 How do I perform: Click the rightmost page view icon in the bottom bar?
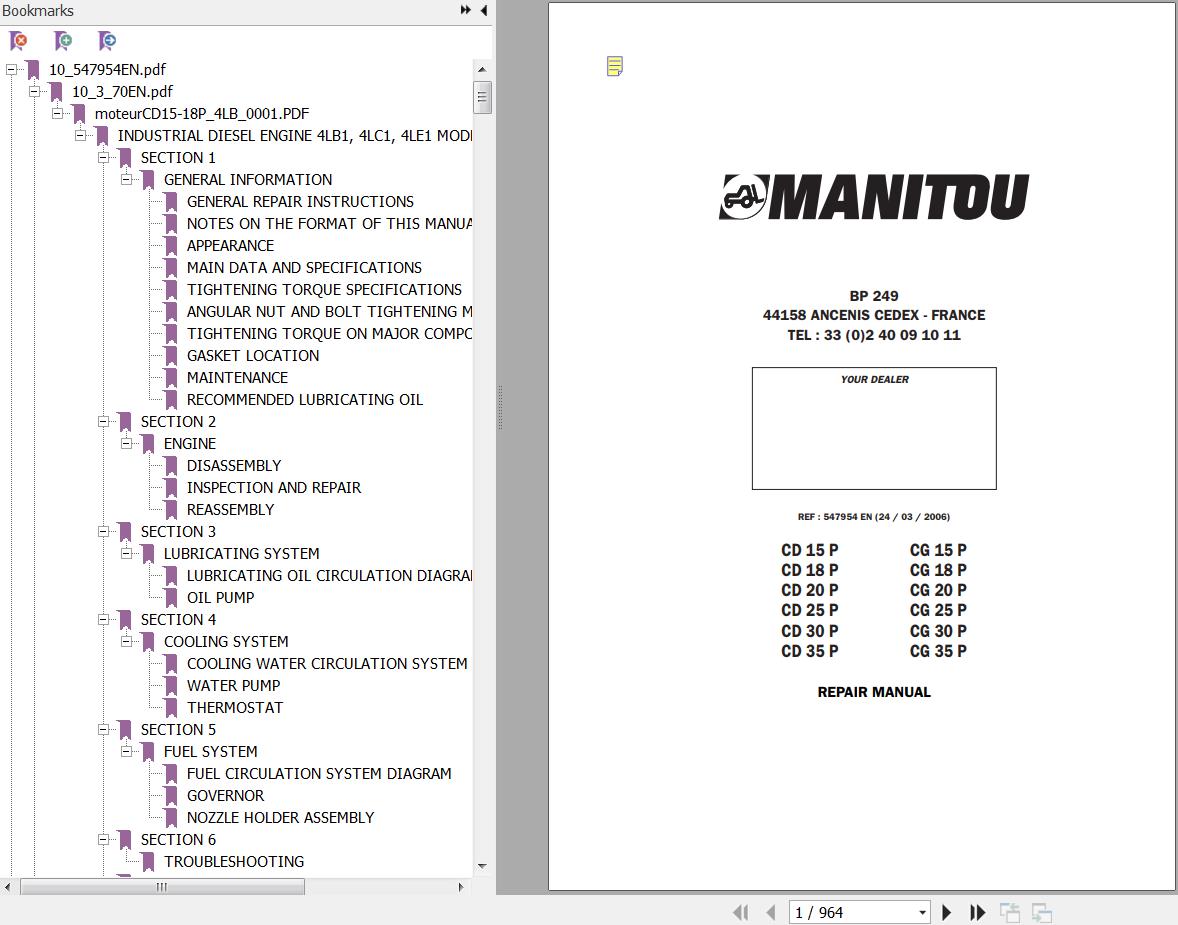tap(1041, 912)
